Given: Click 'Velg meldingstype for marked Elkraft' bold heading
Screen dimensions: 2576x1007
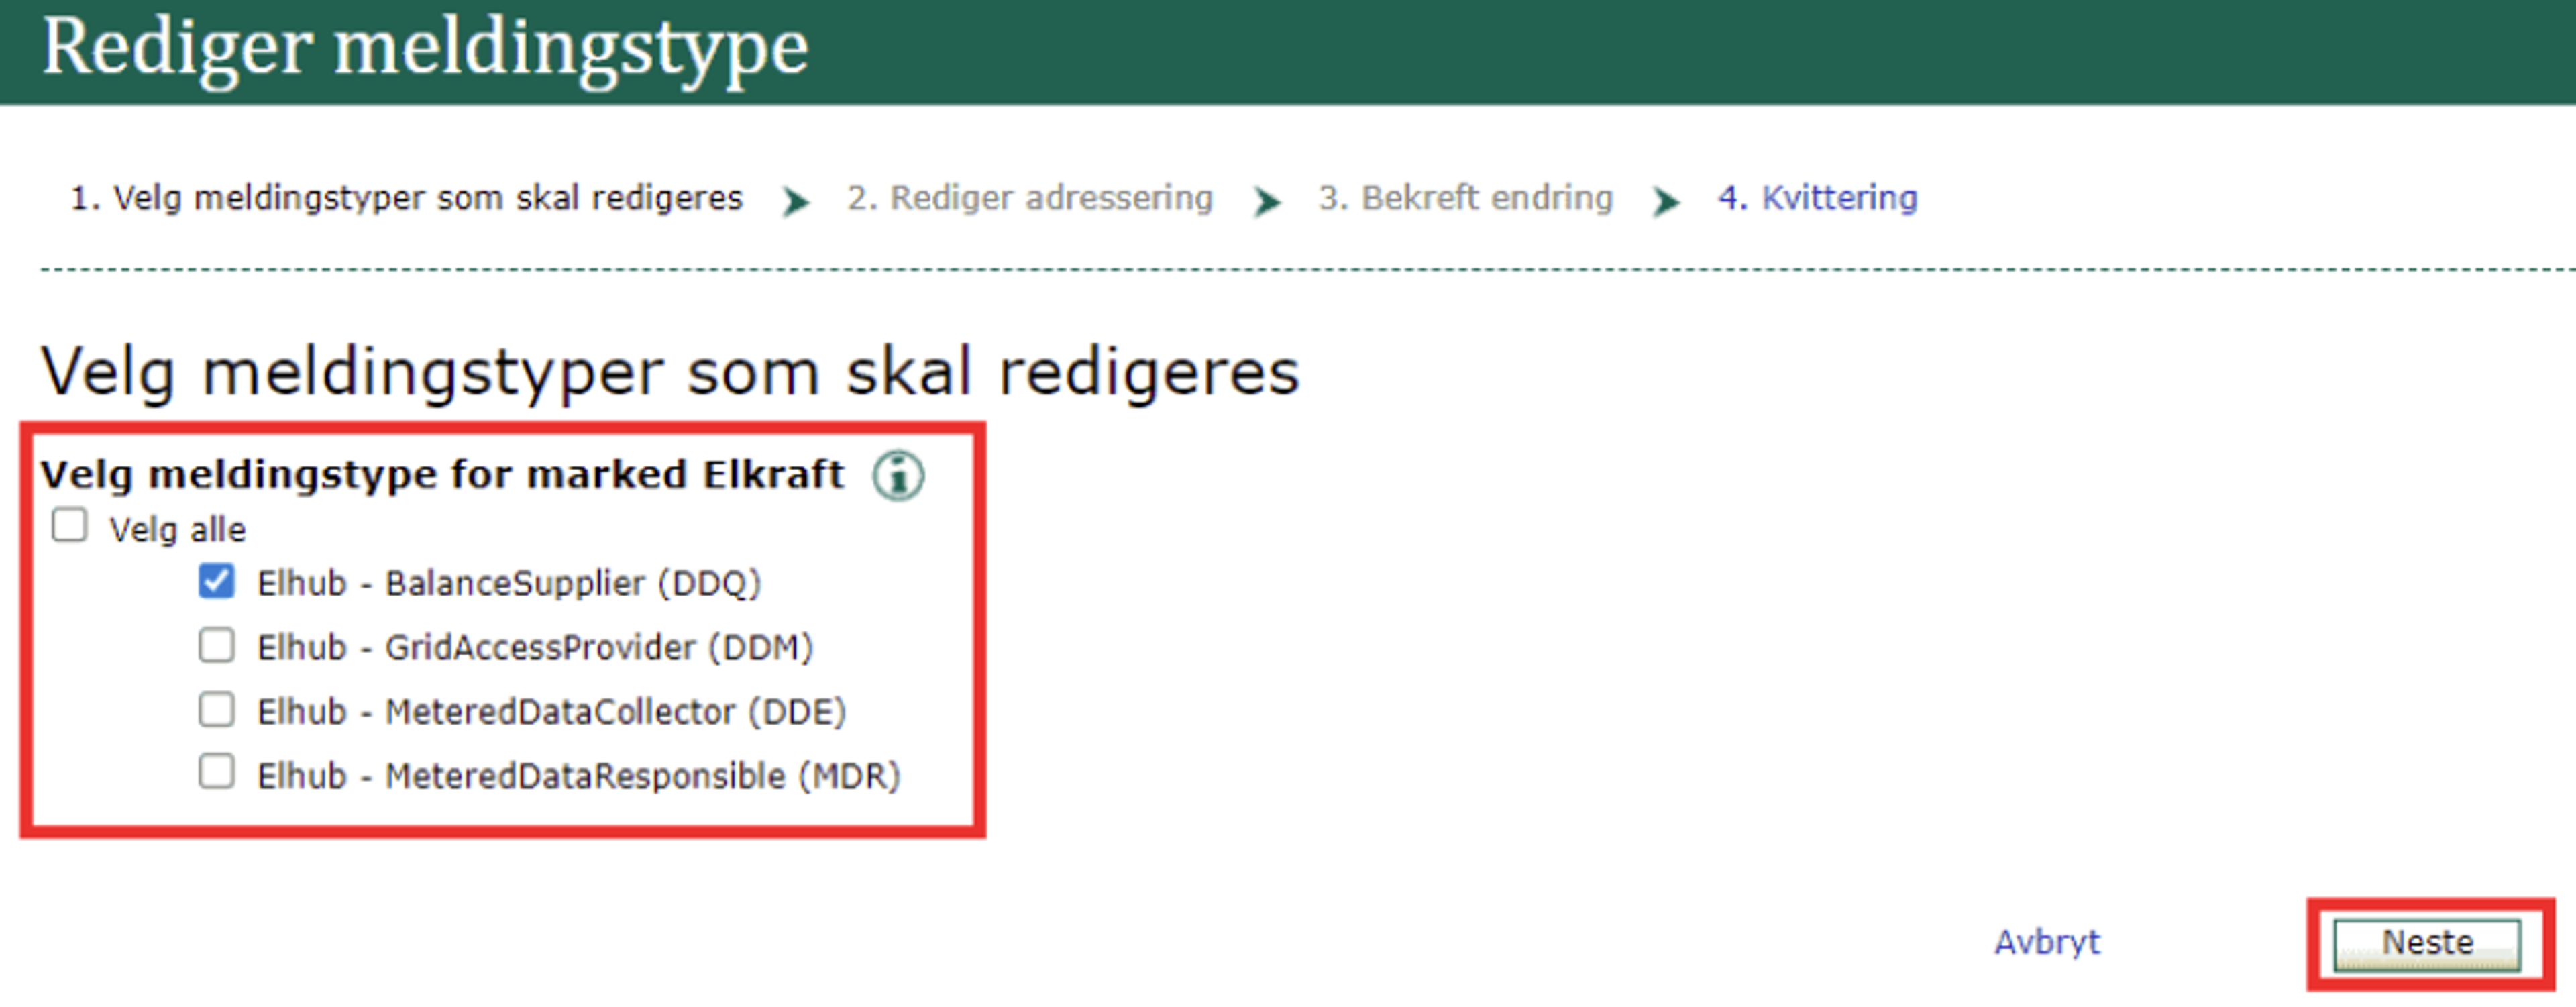Looking at the screenshot, I should click(x=442, y=475).
